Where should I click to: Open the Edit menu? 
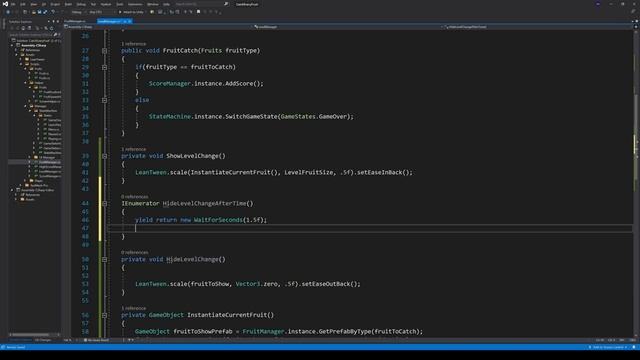pos(23,4)
